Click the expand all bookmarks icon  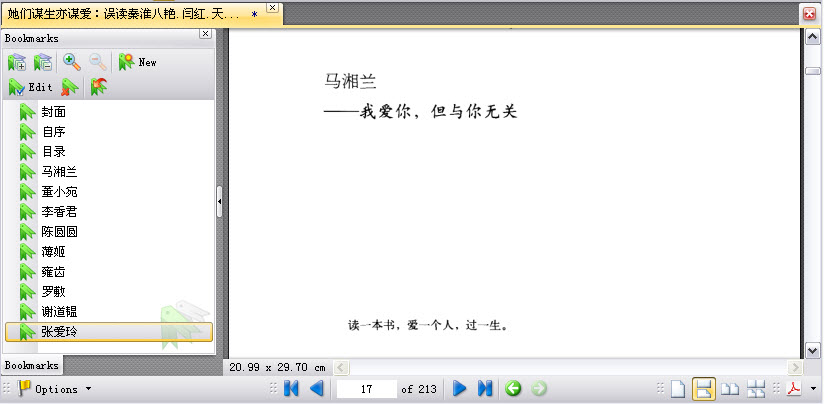pos(16,62)
